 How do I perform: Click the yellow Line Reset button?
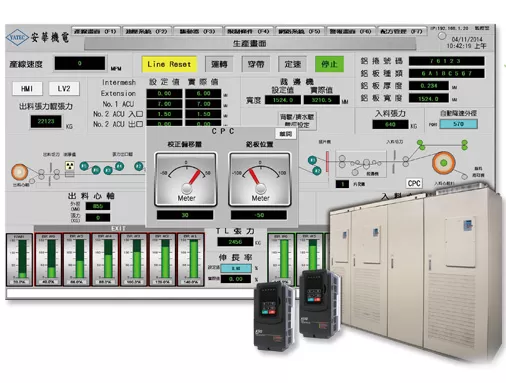pos(169,64)
